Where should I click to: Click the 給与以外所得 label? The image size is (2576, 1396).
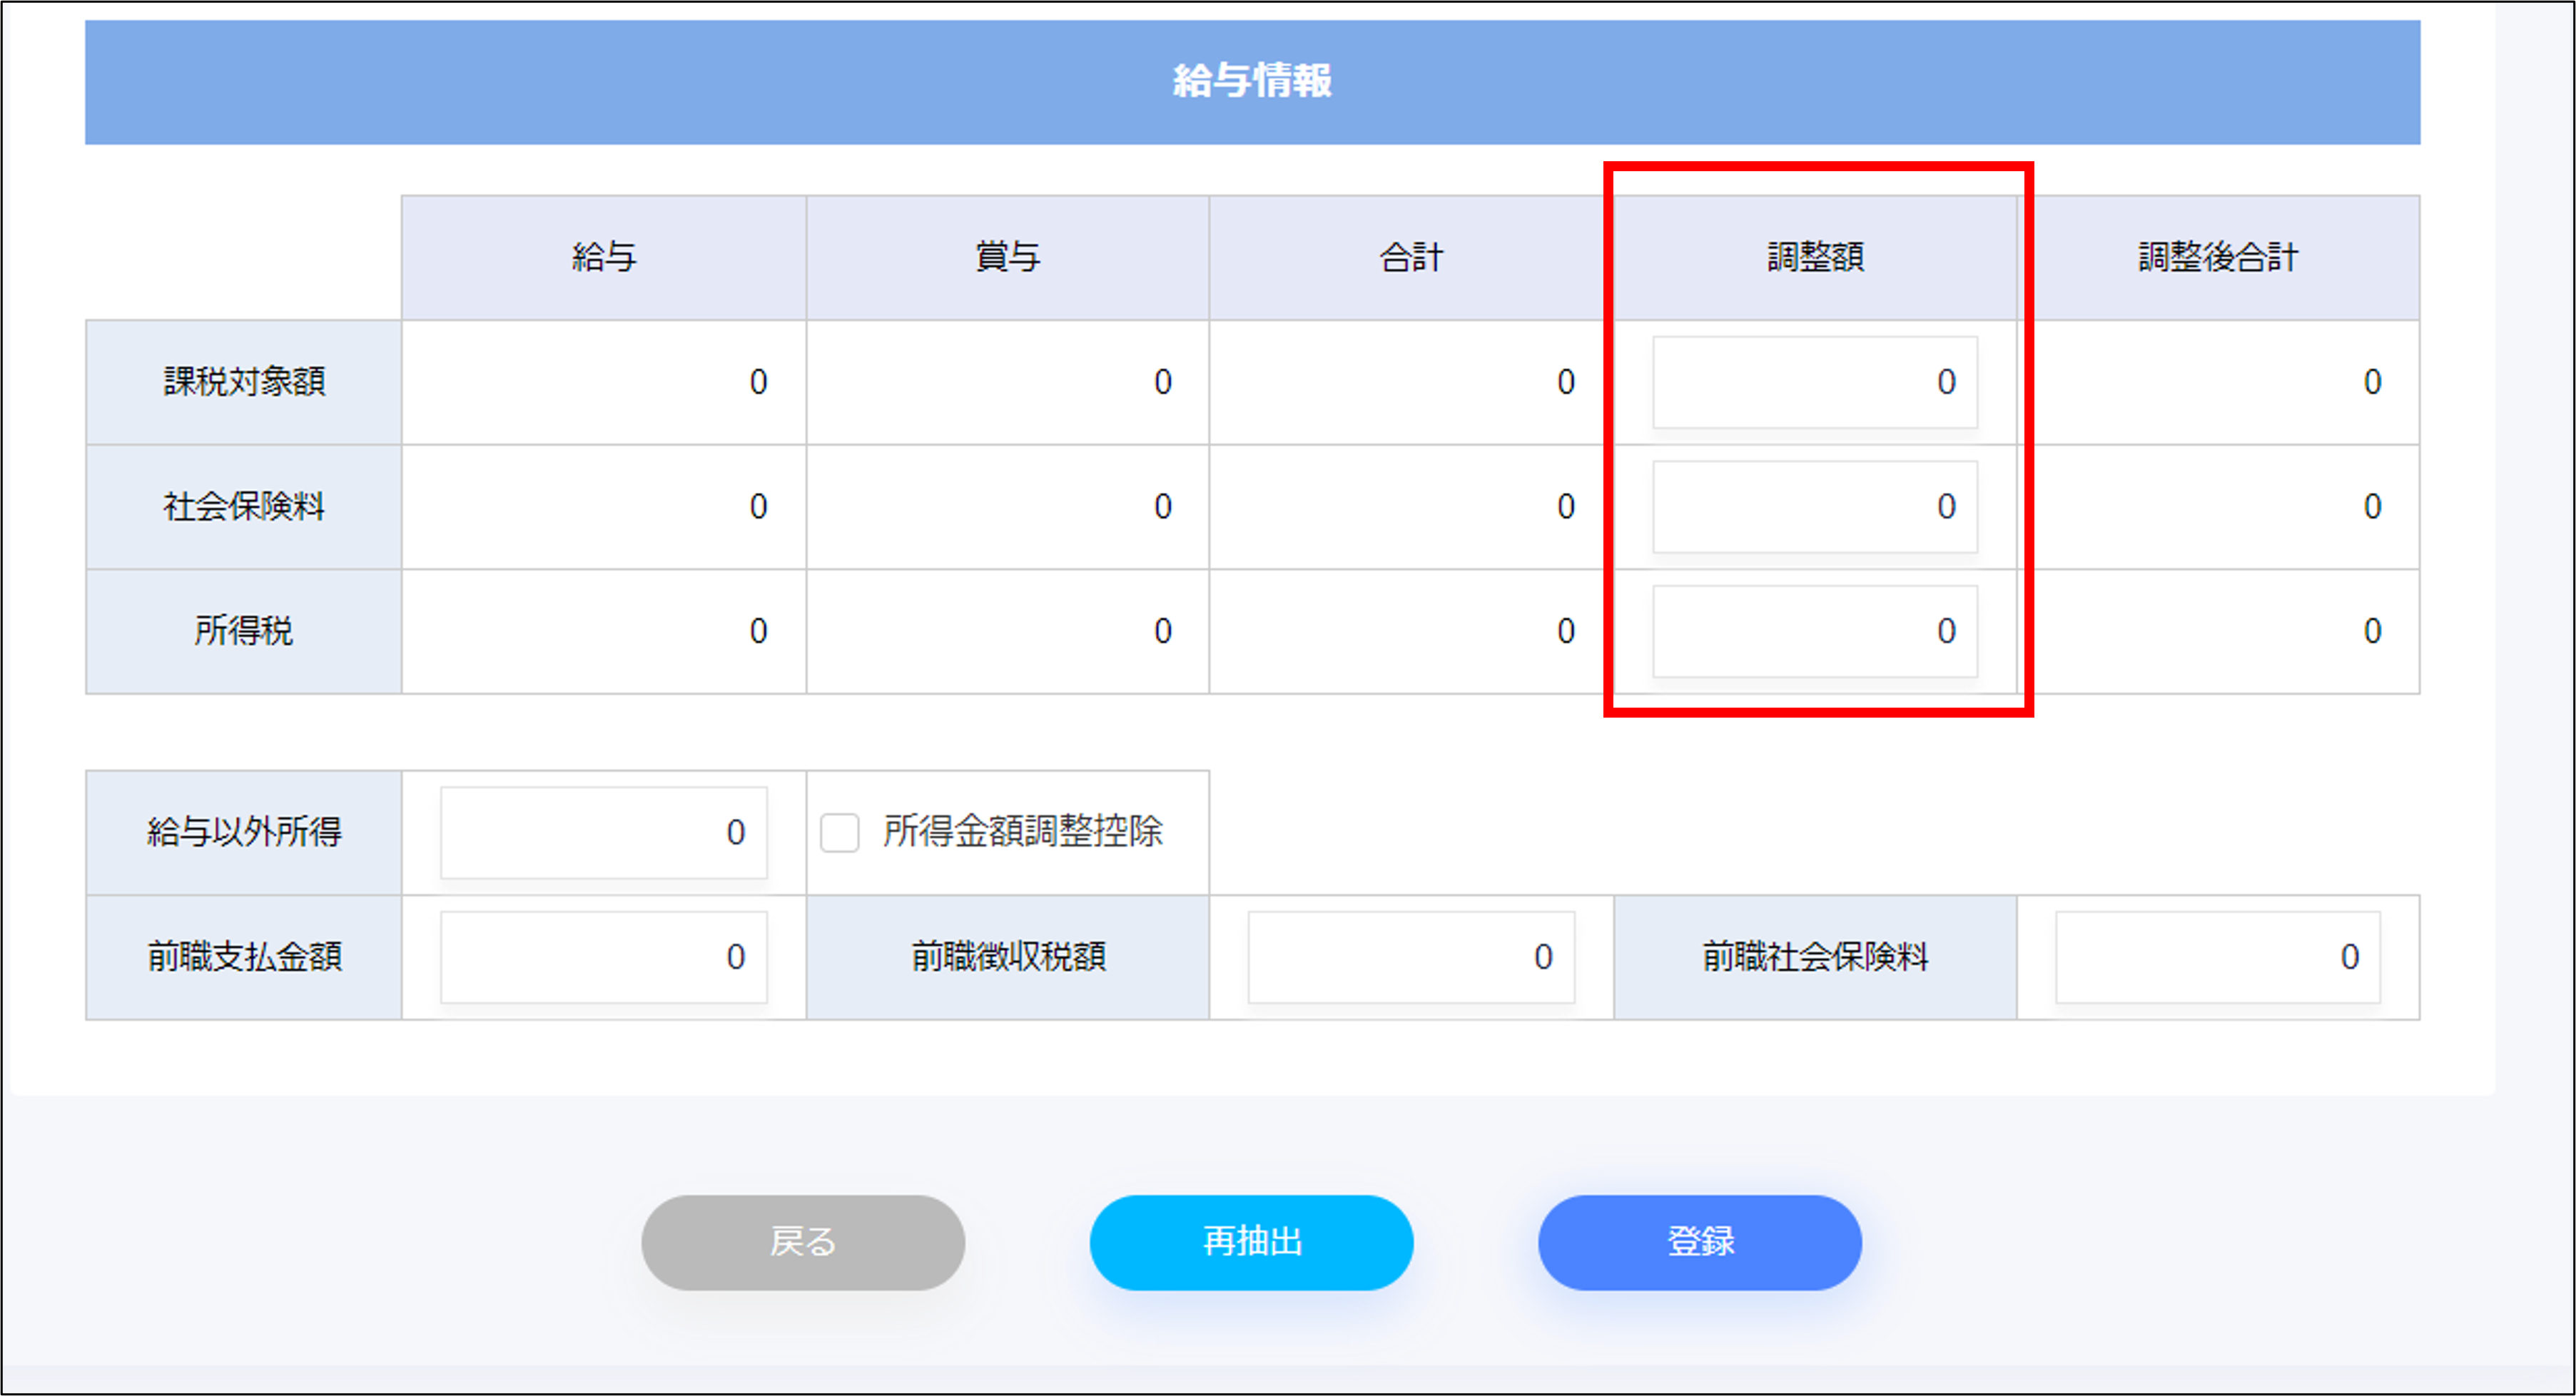click(x=244, y=832)
